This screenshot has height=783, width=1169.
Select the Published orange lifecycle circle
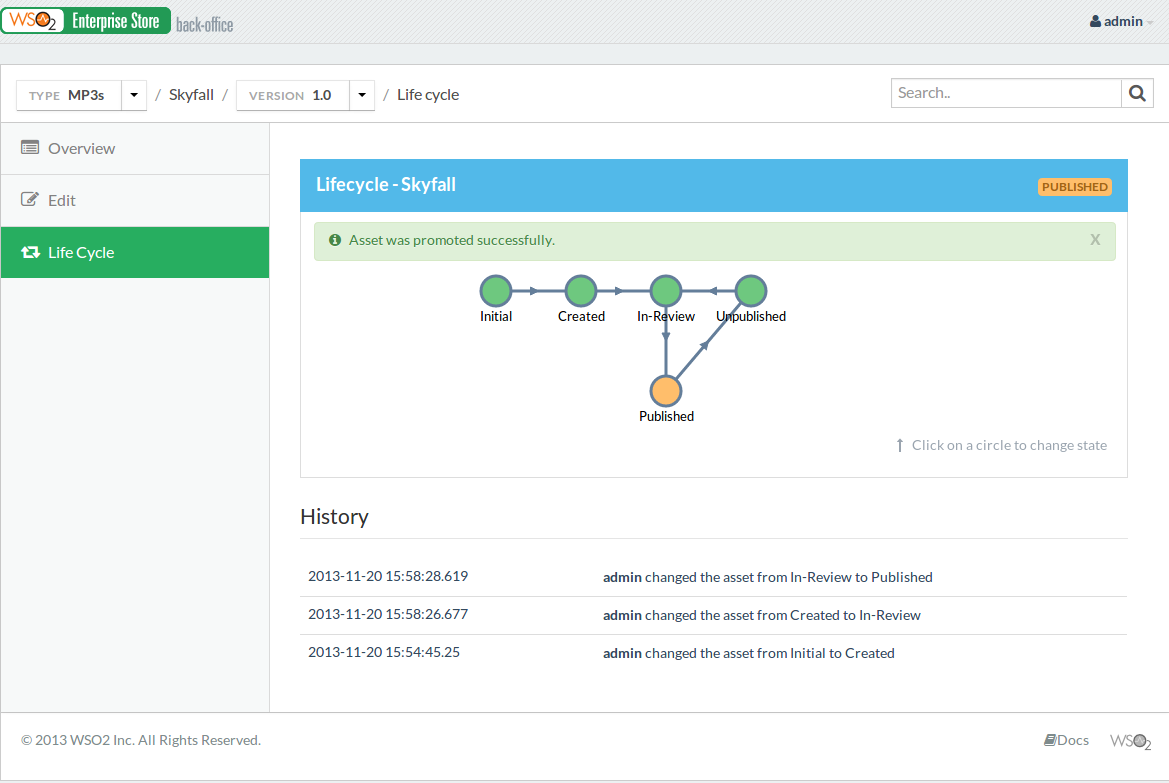pyautogui.click(x=665, y=391)
